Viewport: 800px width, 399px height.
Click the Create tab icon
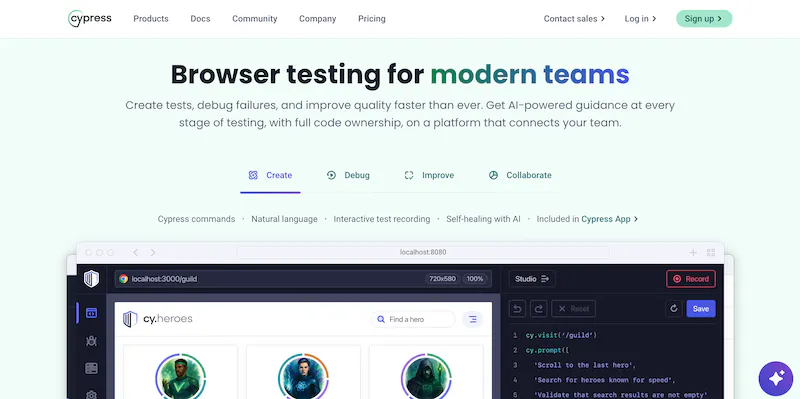[x=253, y=176]
